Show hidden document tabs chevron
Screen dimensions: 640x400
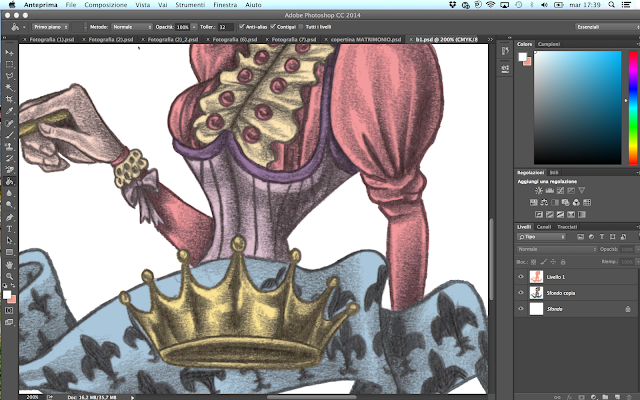490,39
